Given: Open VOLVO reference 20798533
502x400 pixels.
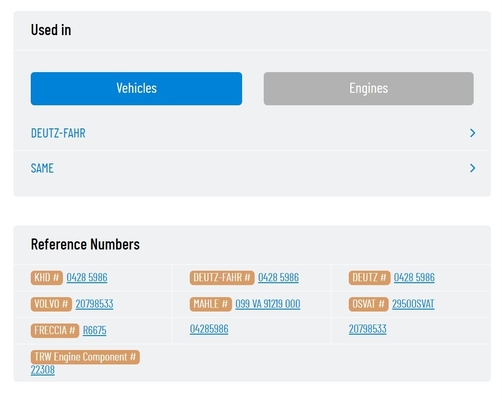Looking at the screenshot, I should (x=94, y=304).
